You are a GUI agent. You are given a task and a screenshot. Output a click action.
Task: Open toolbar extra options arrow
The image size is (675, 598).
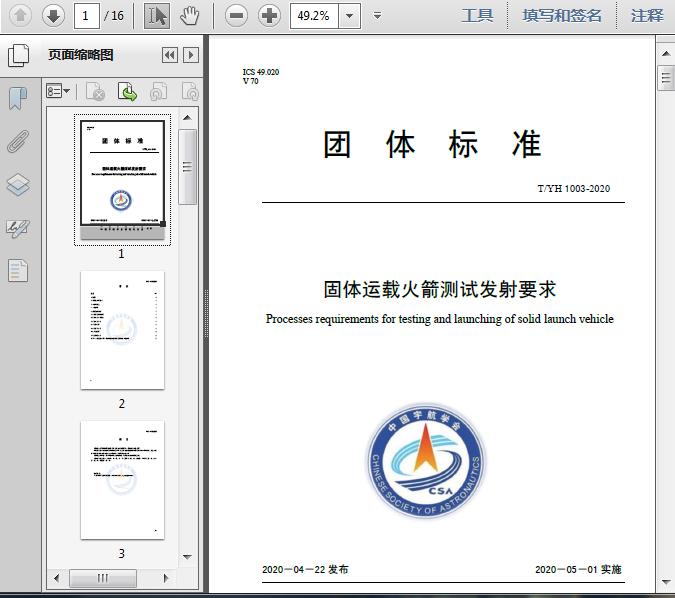377,16
